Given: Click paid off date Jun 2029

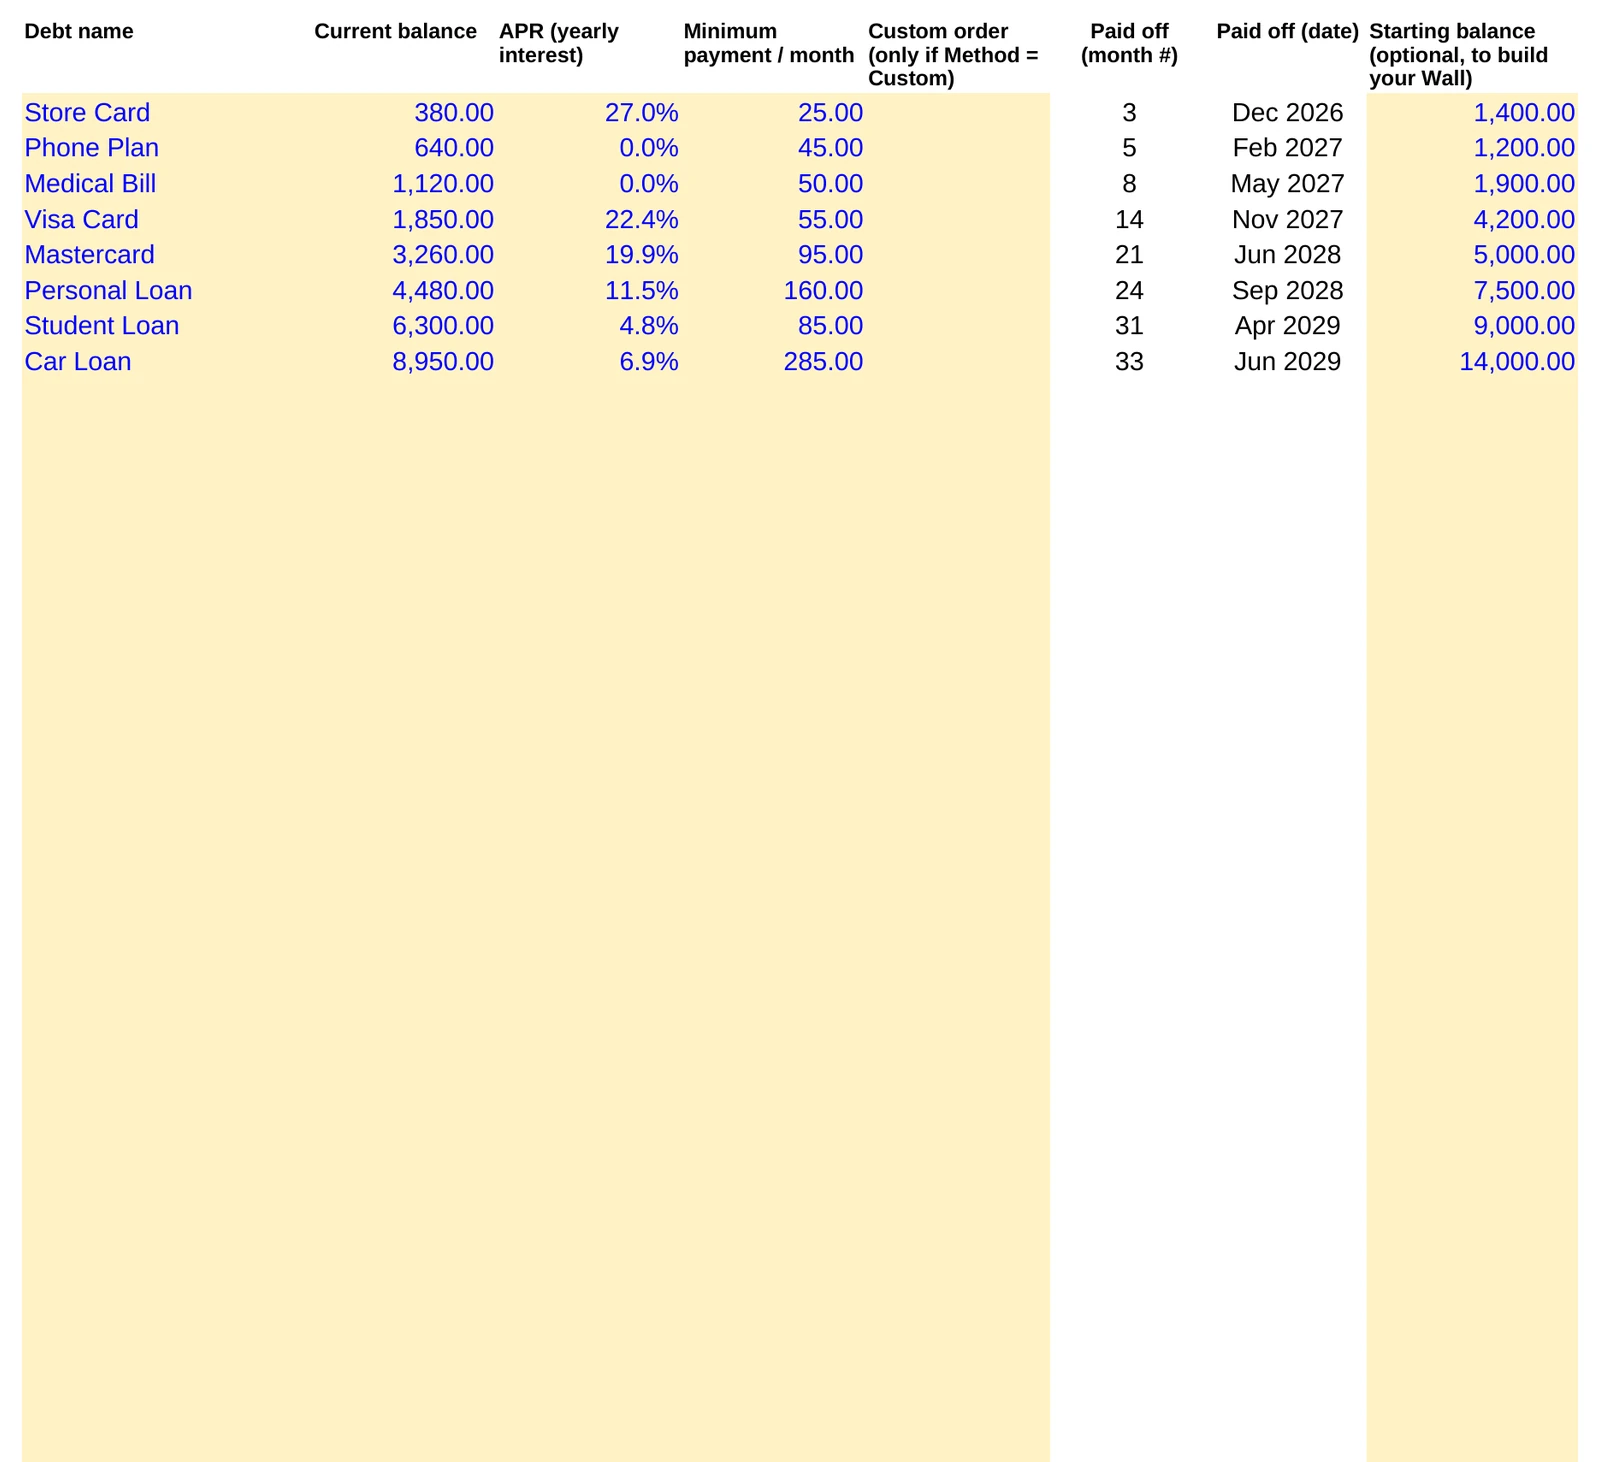Looking at the screenshot, I should (x=1287, y=361).
